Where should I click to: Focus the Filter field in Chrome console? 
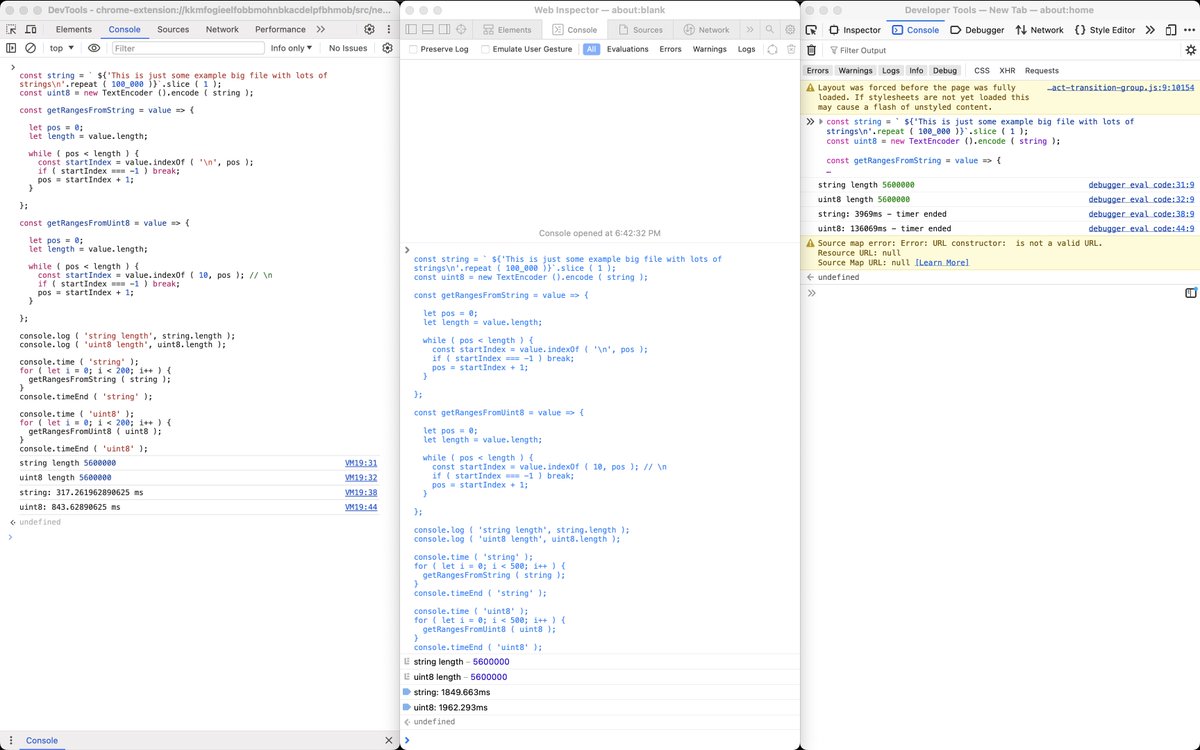pos(188,48)
